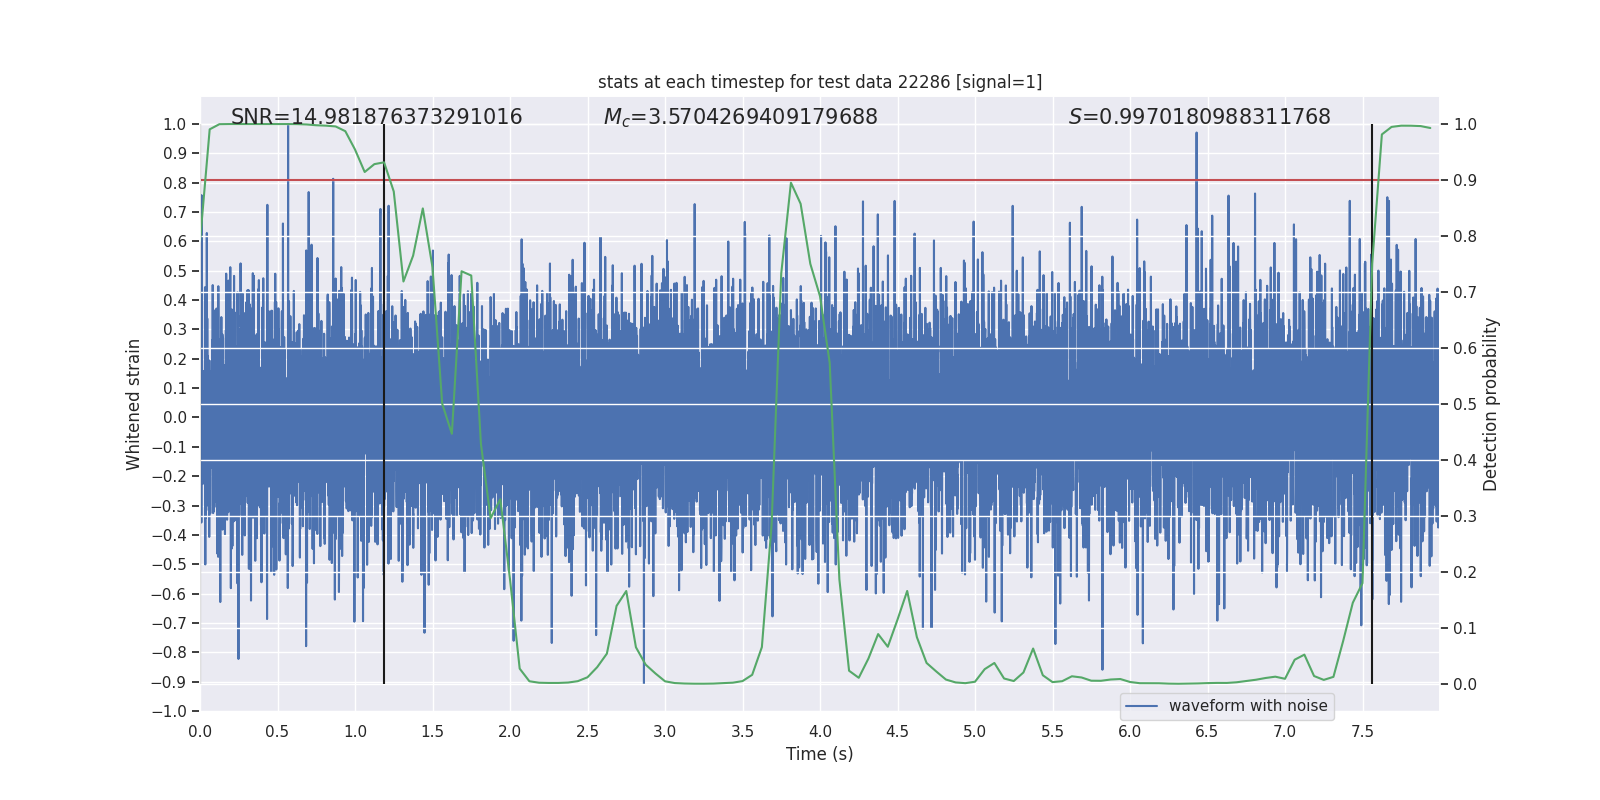Screen dimensions: 1600x800
Task: Select the SNR value annotation text
Action: point(376,117)
